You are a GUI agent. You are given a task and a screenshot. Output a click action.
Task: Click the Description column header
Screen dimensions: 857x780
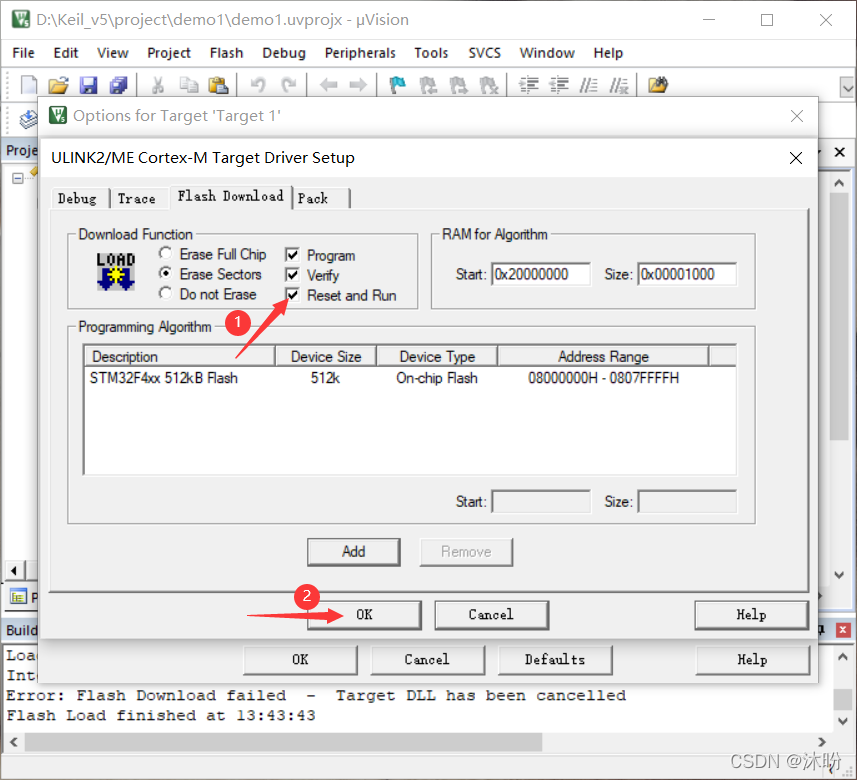pos(179,356)
